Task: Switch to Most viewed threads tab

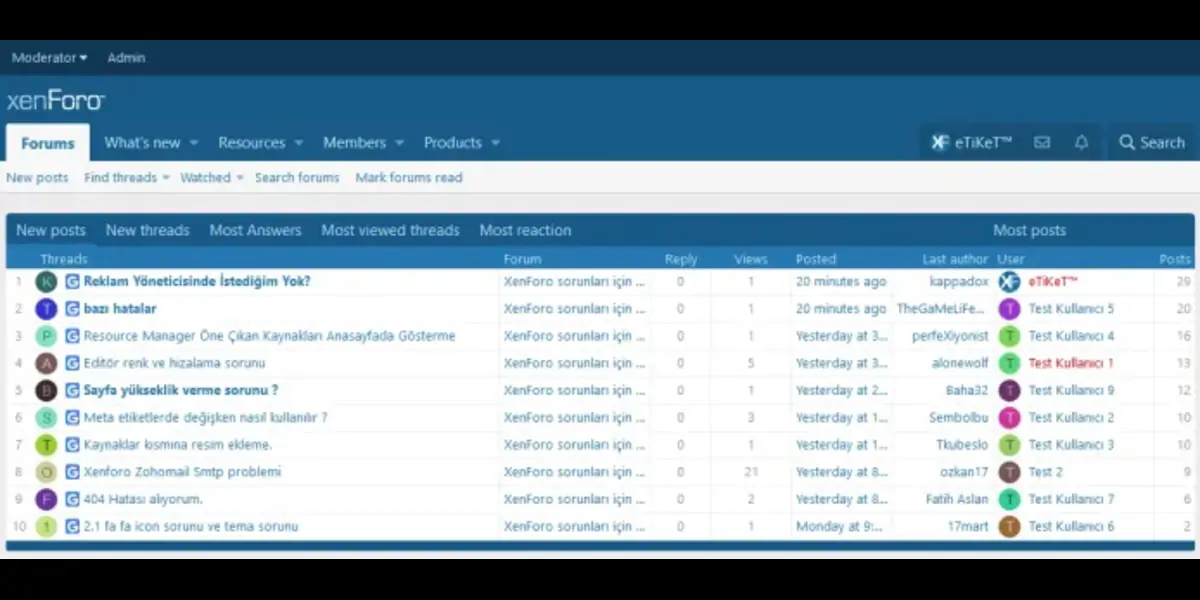Action: click(390, 231)
